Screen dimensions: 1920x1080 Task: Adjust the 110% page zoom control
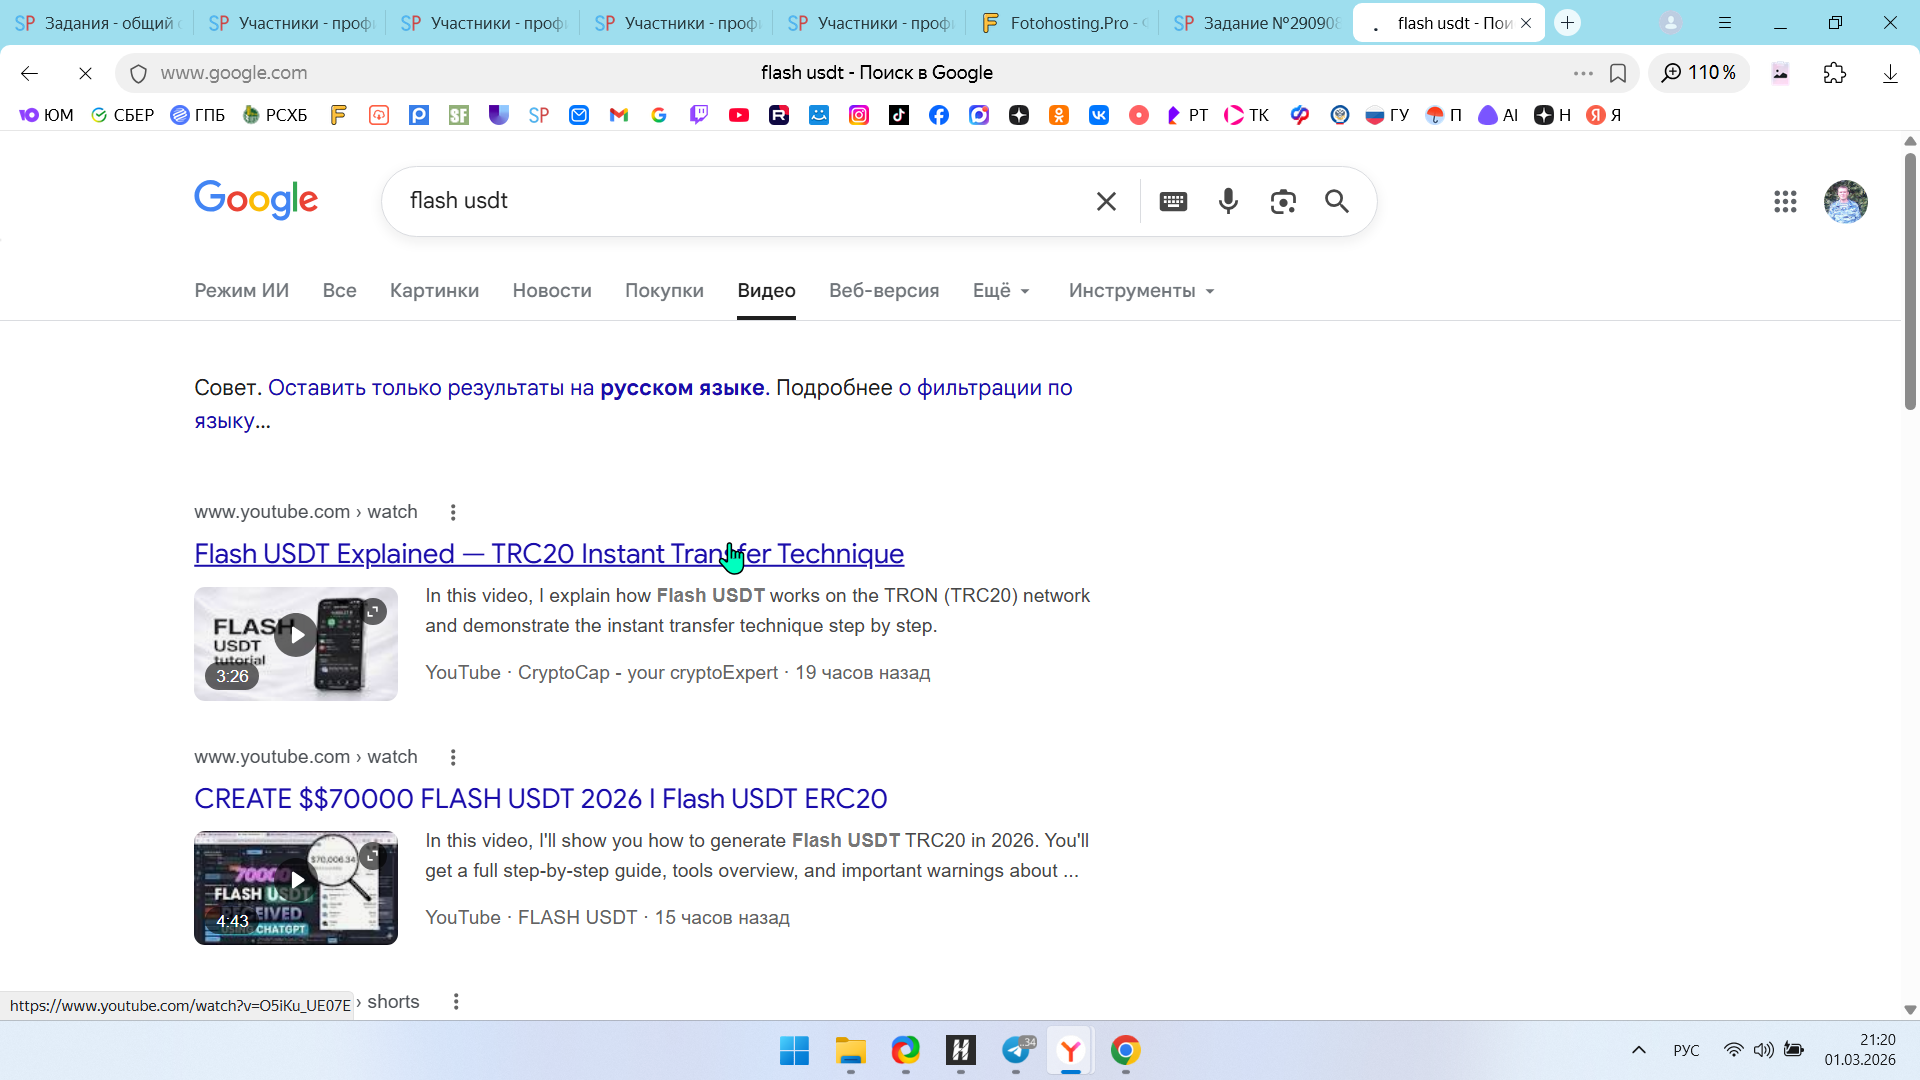1699,73
